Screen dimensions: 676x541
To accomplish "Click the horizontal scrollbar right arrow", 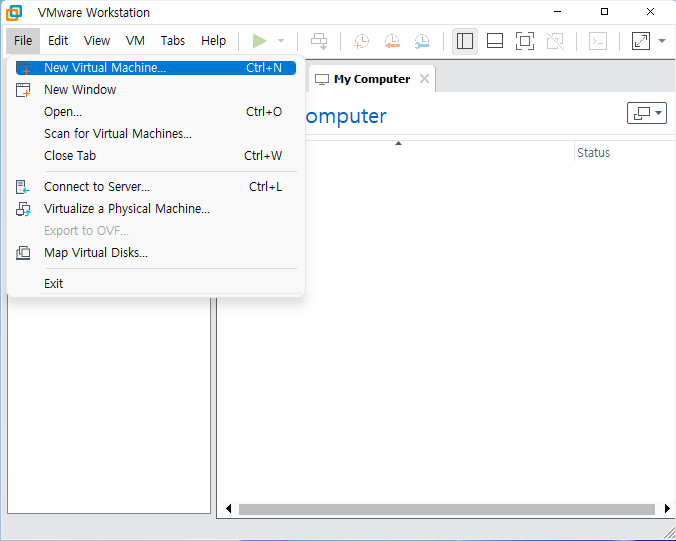I will 667,509.
